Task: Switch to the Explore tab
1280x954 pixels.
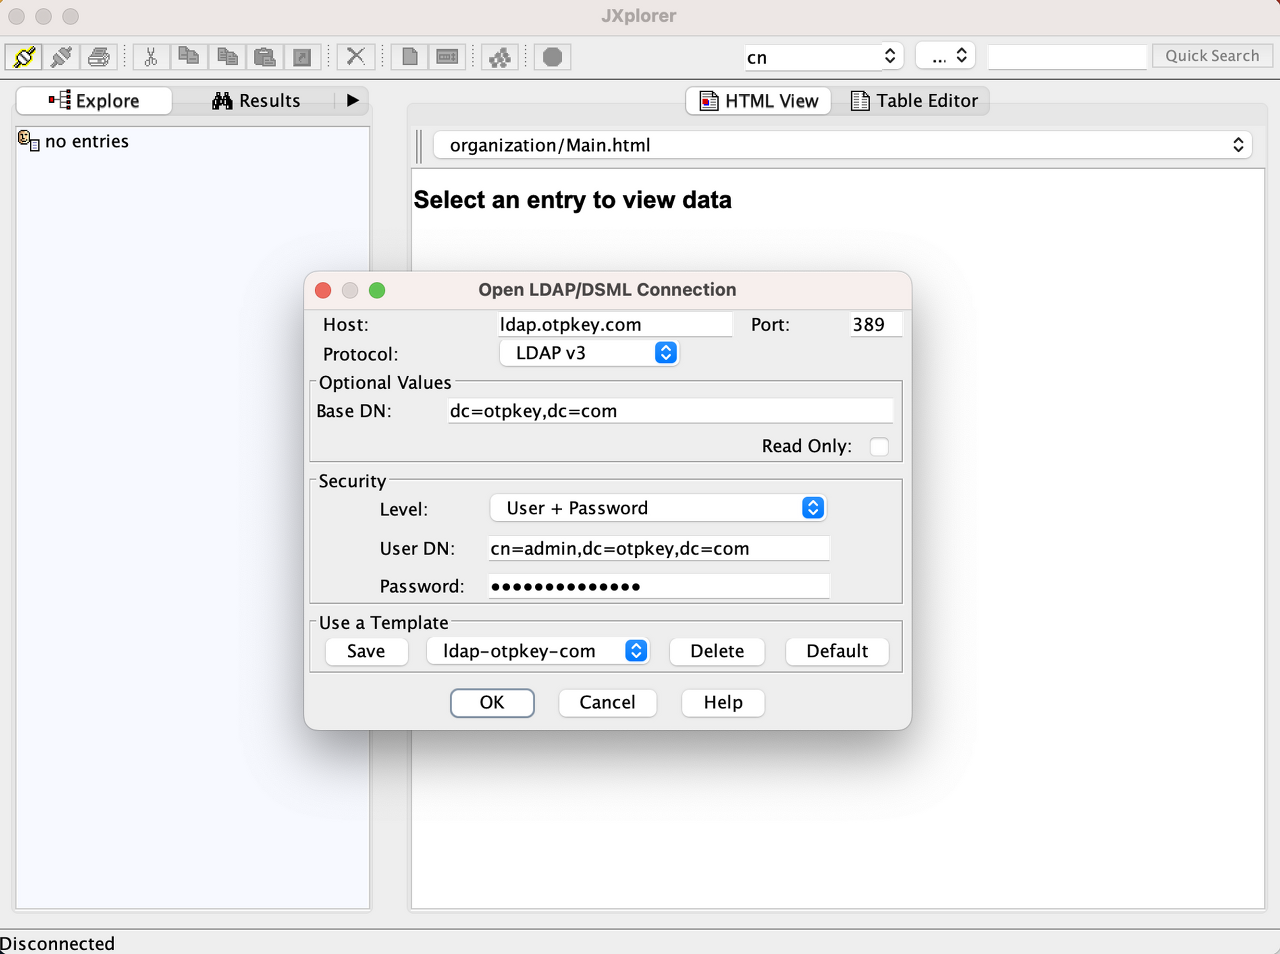Action: tap(94, 101)
